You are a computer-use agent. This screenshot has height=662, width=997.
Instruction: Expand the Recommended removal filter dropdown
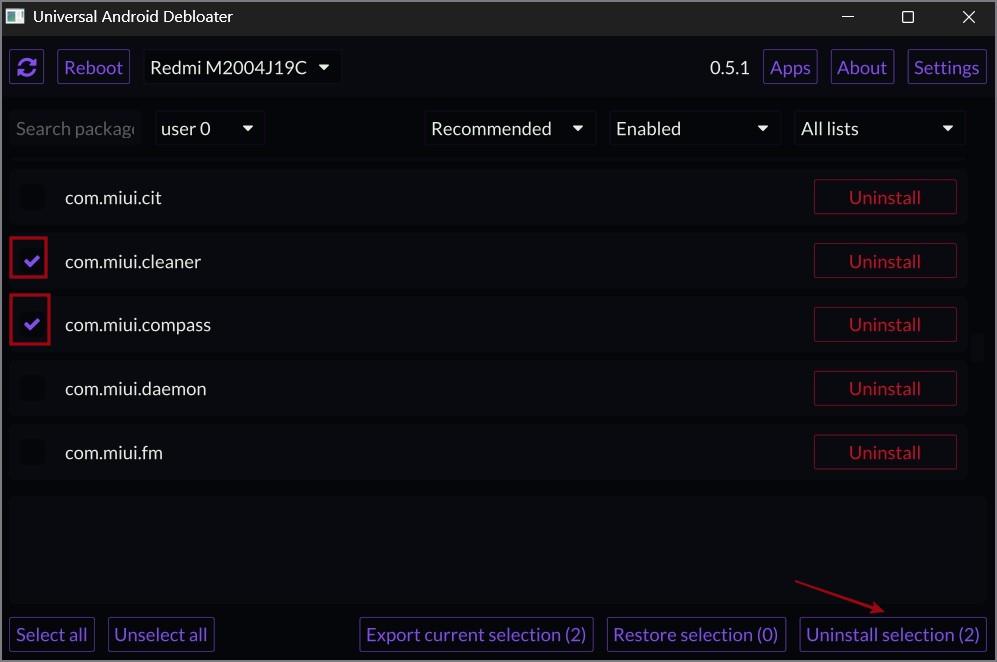509,128
